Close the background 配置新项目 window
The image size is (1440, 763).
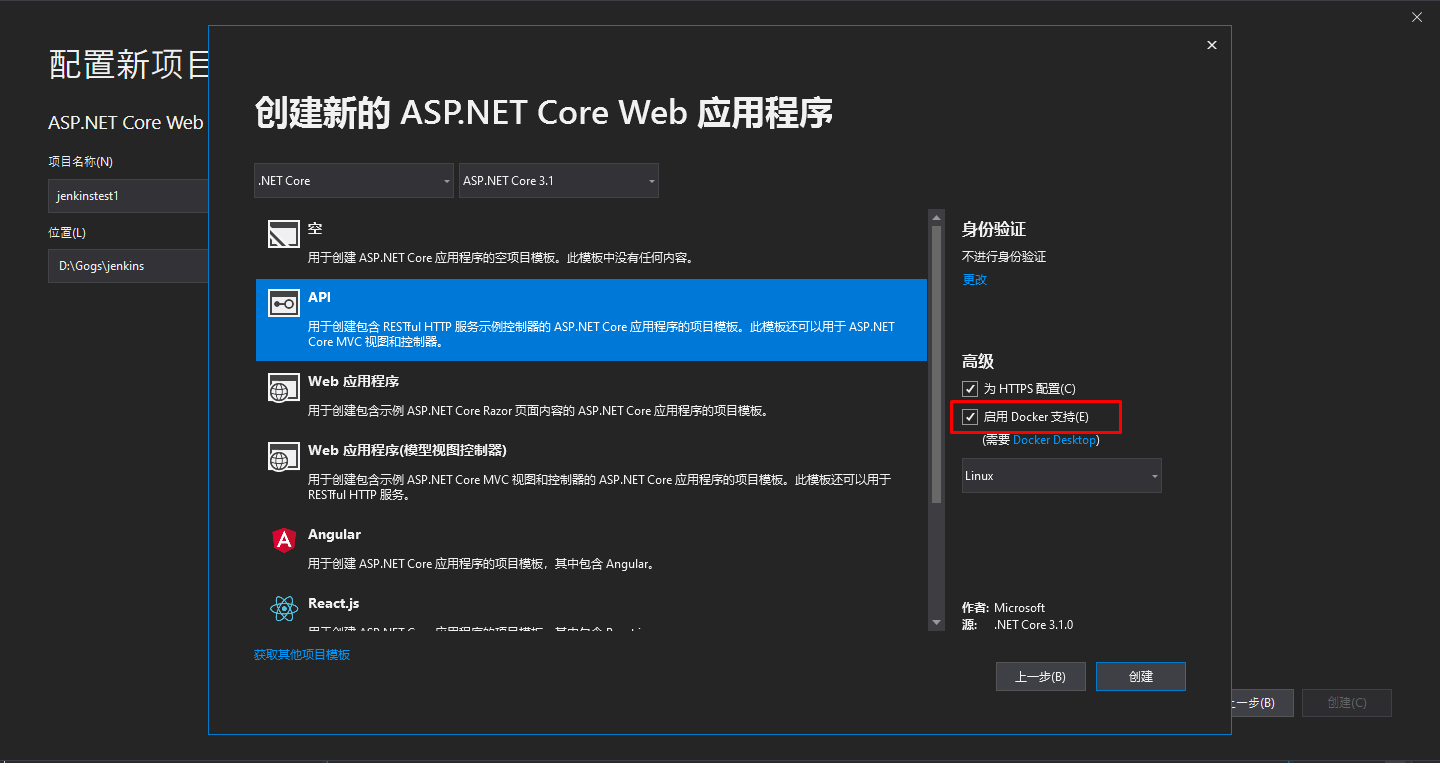pos(1417,16)
